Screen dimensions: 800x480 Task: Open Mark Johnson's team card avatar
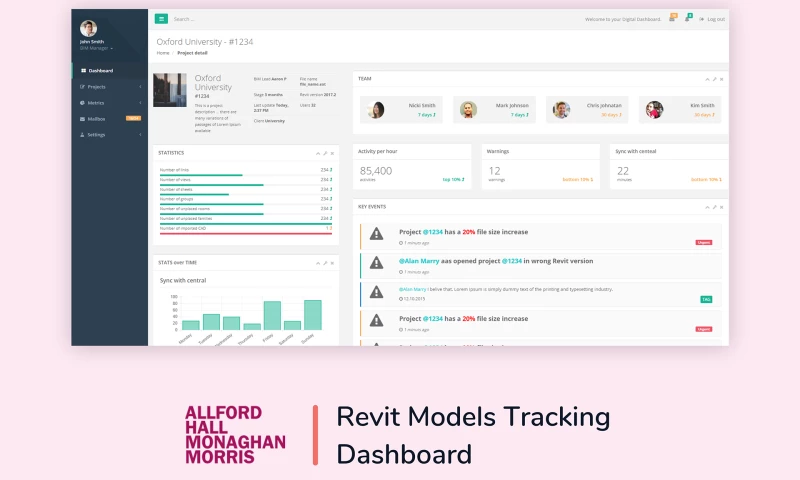[x=468, y=110]
